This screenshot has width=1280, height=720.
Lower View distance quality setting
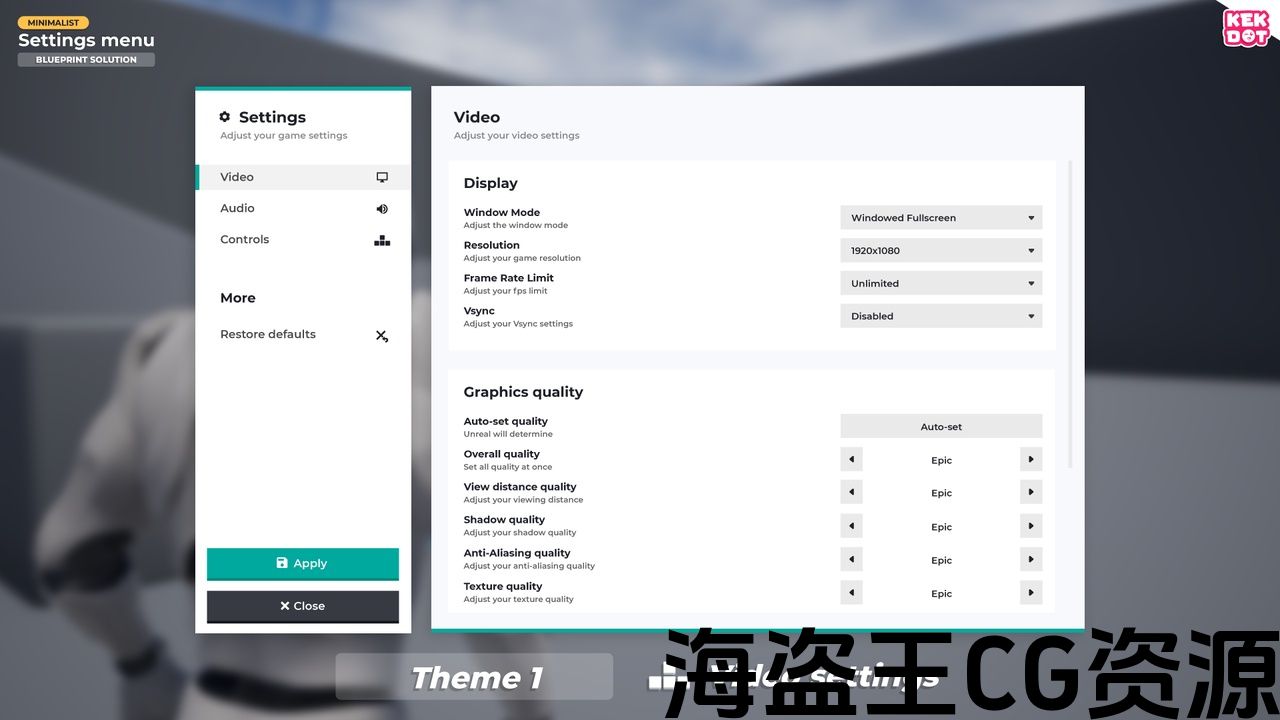[x=851, y=493]
